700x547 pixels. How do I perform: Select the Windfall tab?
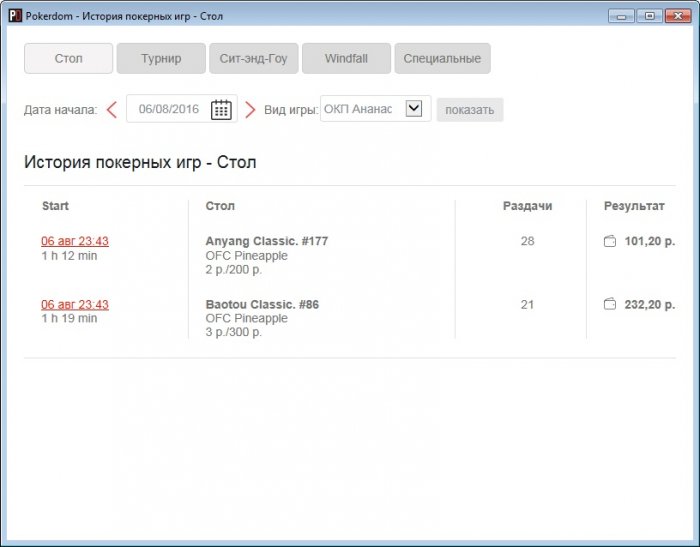pyautogui.click(x=346, y=59)
